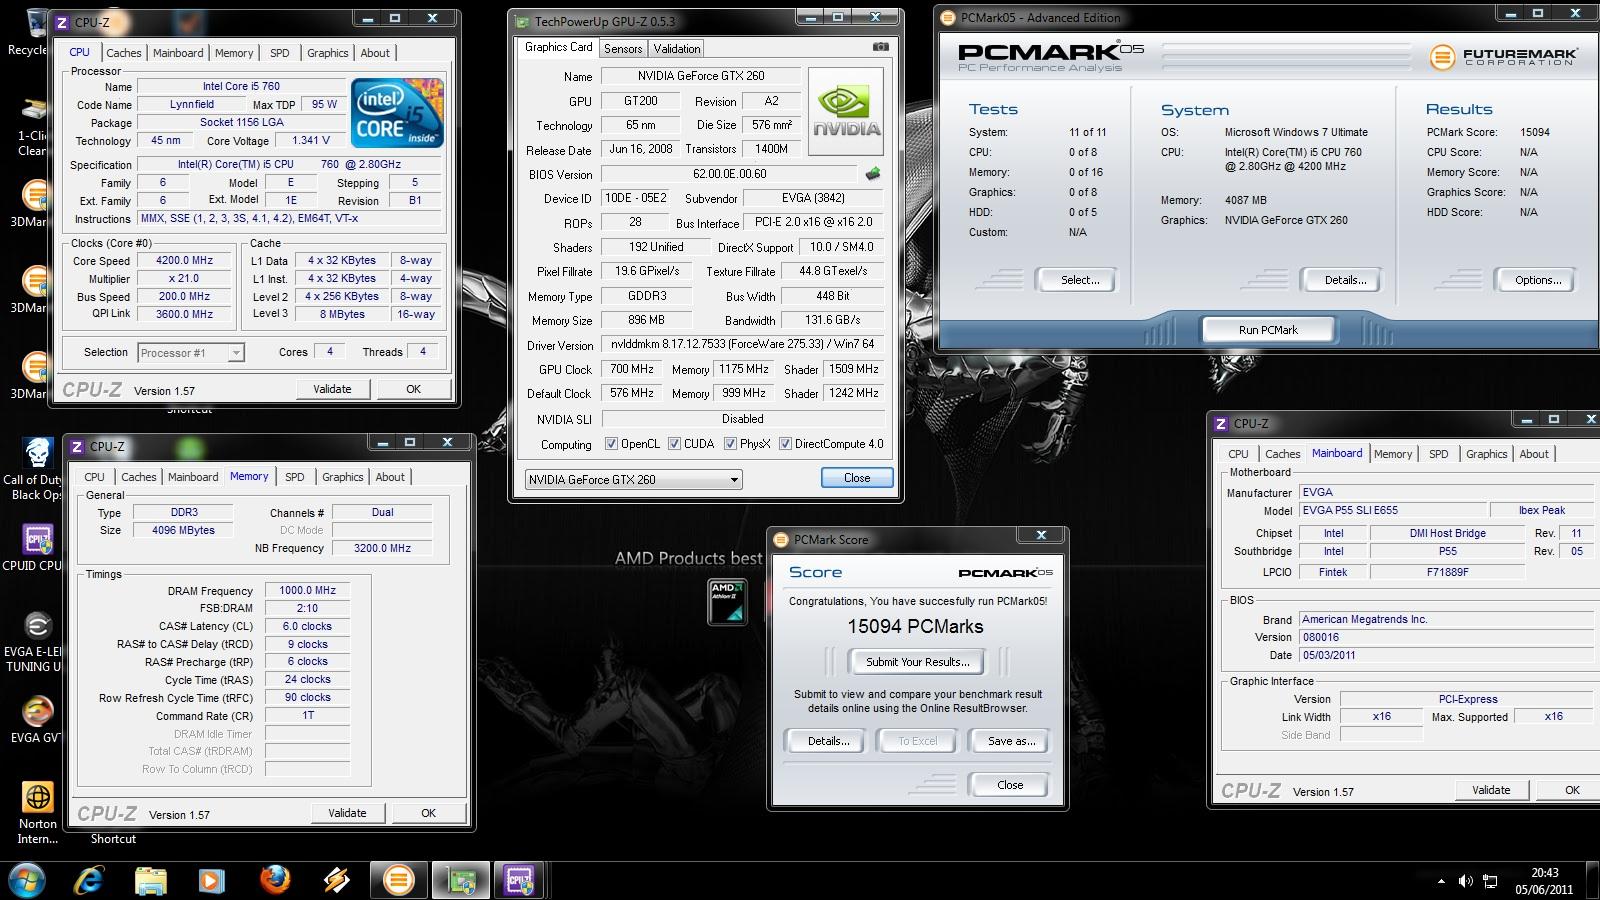The width and height of the screenshot is (1600, 900).
Task: Click the GPU-Z taskbar button
Action: 461,880
